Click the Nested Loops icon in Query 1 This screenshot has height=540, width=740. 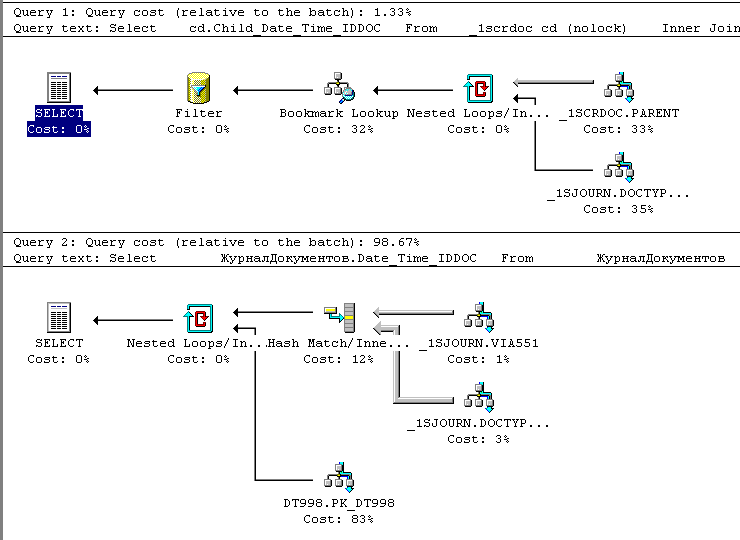click(480, 89)
